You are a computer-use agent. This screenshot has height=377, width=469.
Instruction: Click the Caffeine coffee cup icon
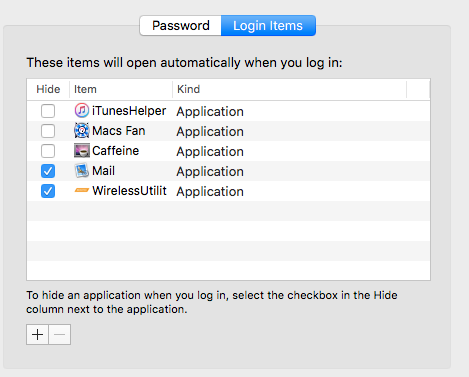point(82,151)
